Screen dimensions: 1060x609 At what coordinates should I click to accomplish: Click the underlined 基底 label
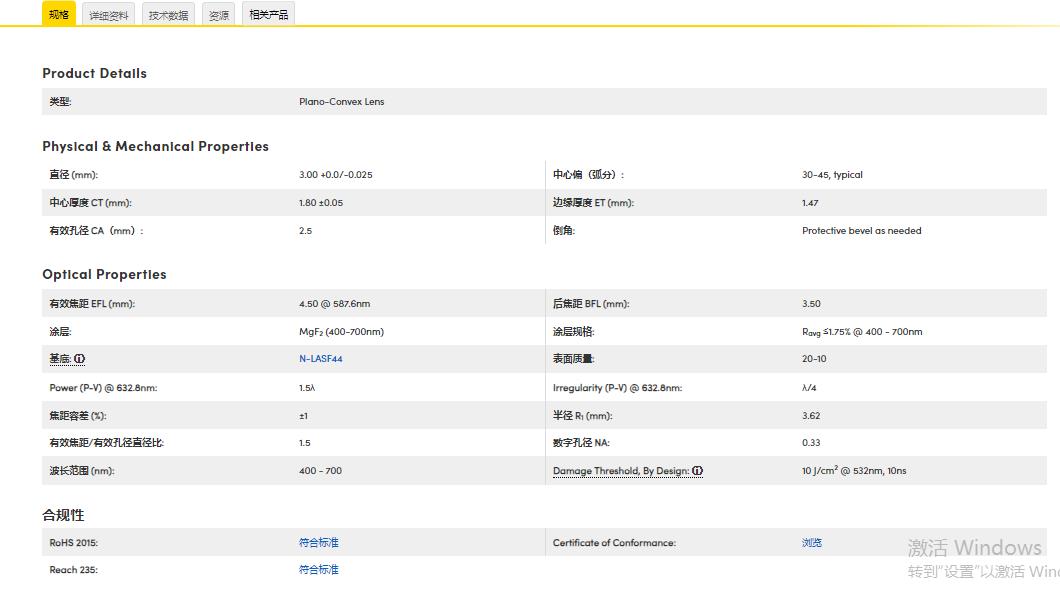(60, 359)
